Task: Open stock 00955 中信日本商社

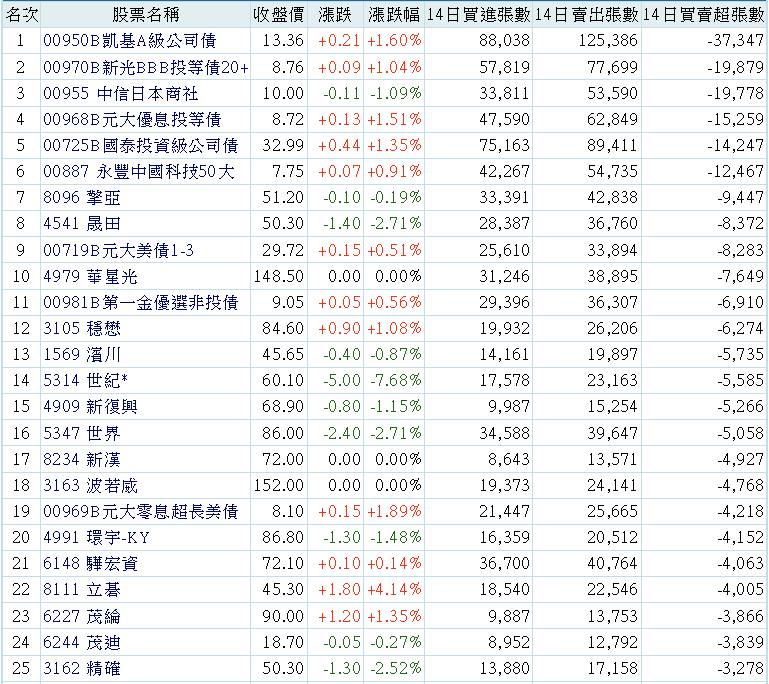Action: [x=121, y=93]
